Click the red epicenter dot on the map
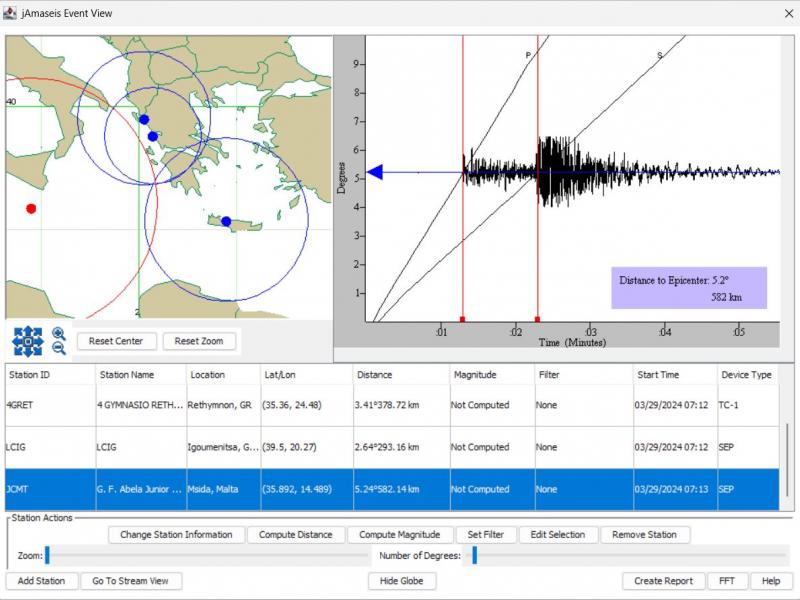 [x=31, y=208]
